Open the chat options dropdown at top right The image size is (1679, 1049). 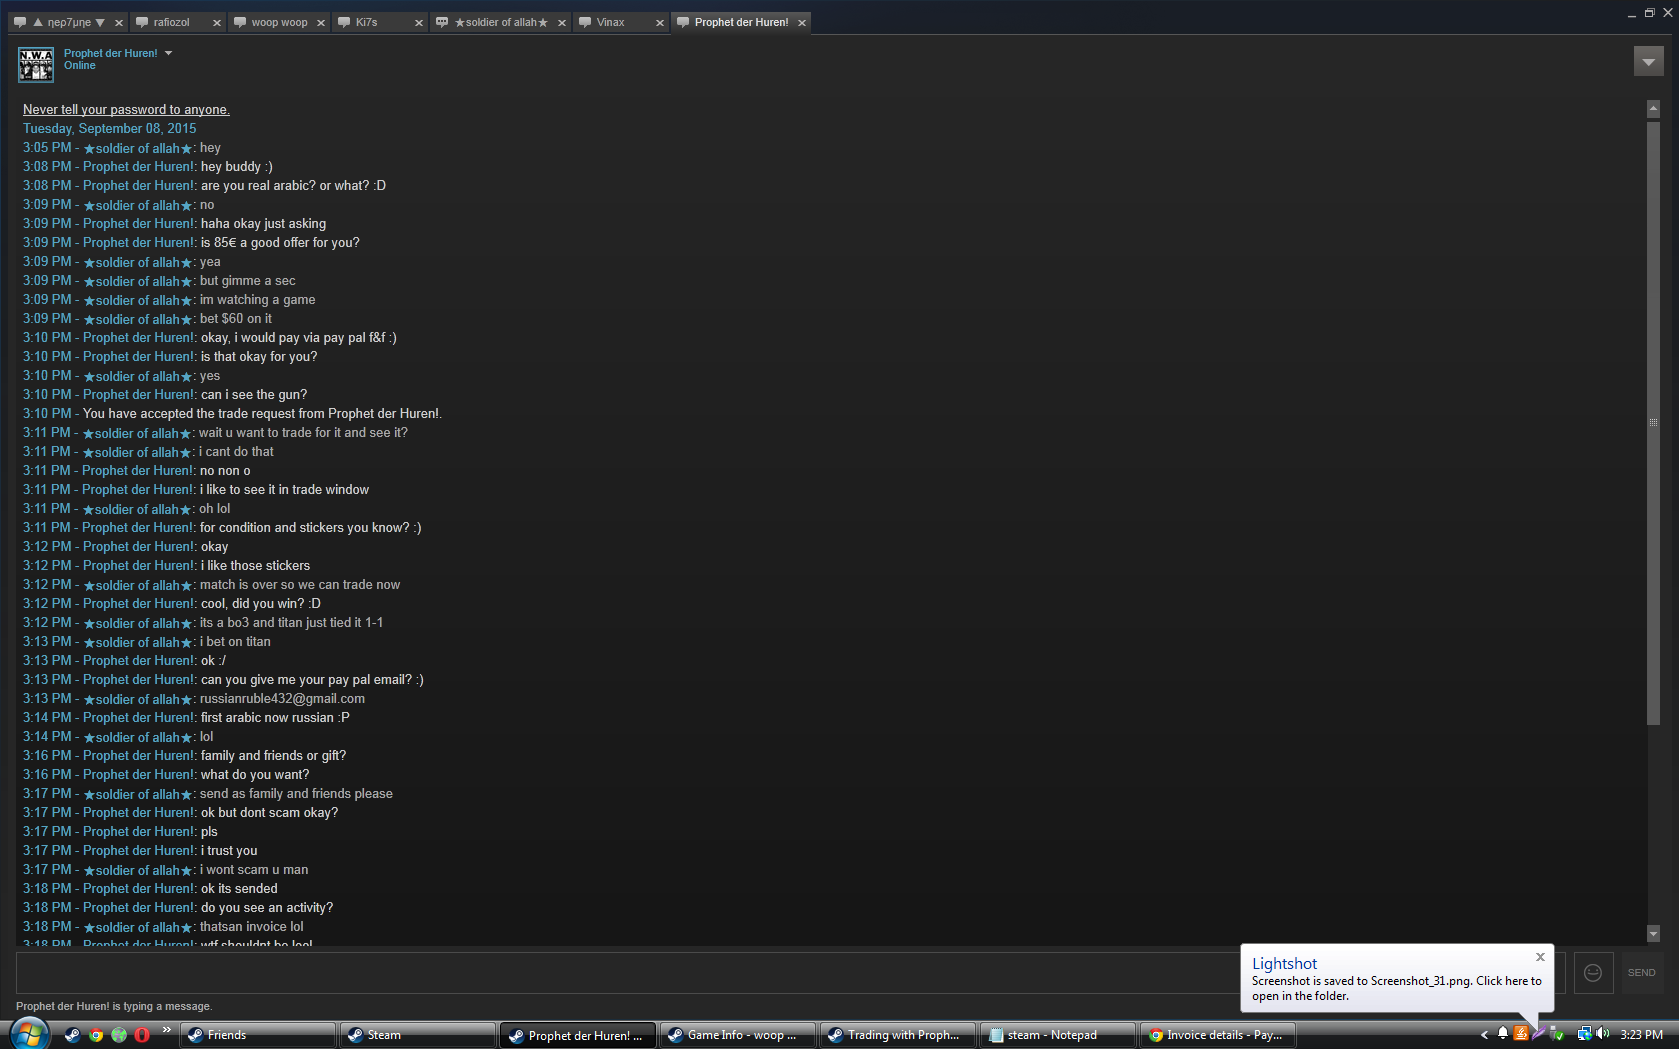click(1648, 62)
